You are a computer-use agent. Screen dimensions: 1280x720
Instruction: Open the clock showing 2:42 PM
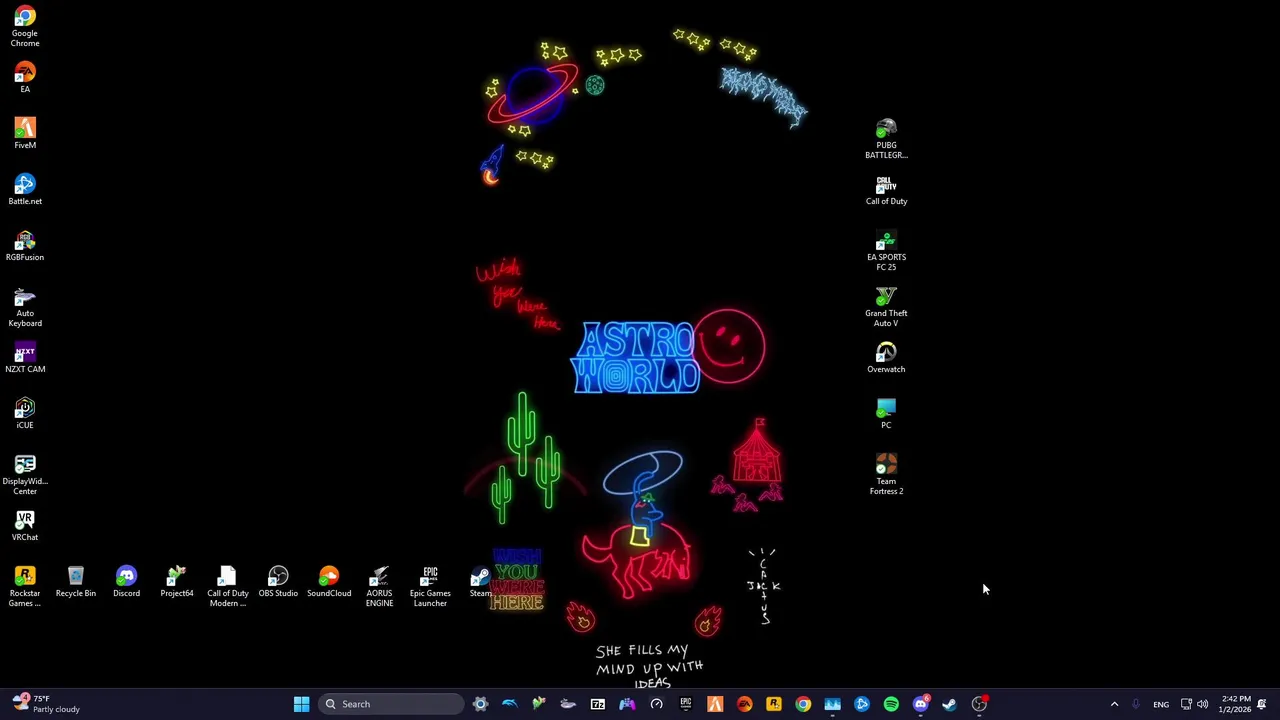pos(1235,704)
